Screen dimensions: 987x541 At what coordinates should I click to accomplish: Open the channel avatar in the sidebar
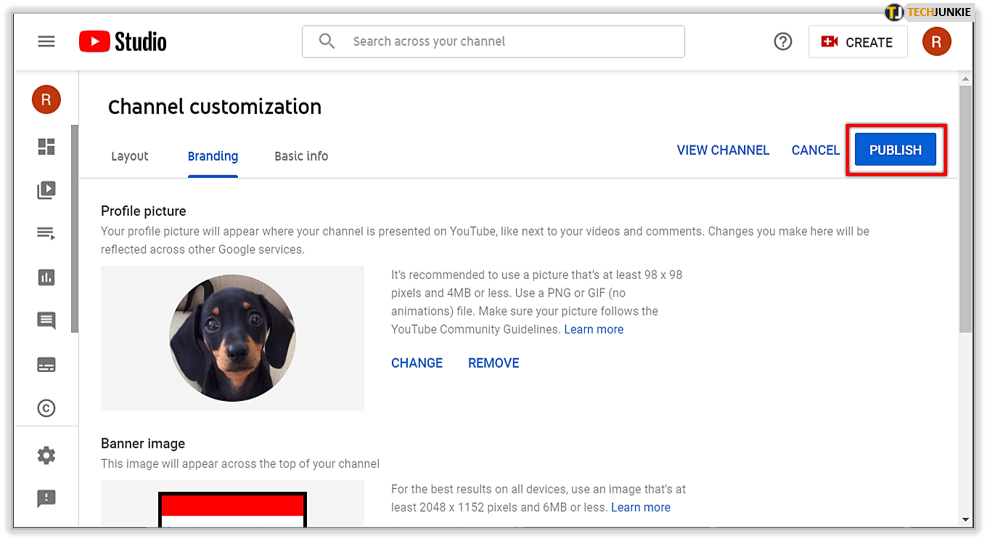46,100
